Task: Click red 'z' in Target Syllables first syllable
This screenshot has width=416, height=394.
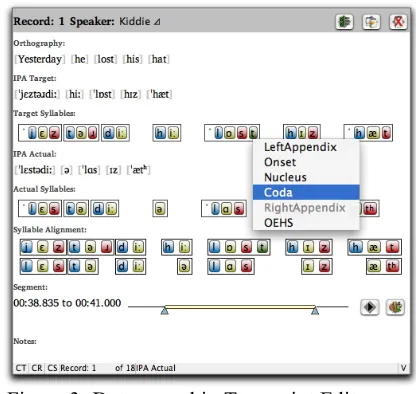Action: 54,133
